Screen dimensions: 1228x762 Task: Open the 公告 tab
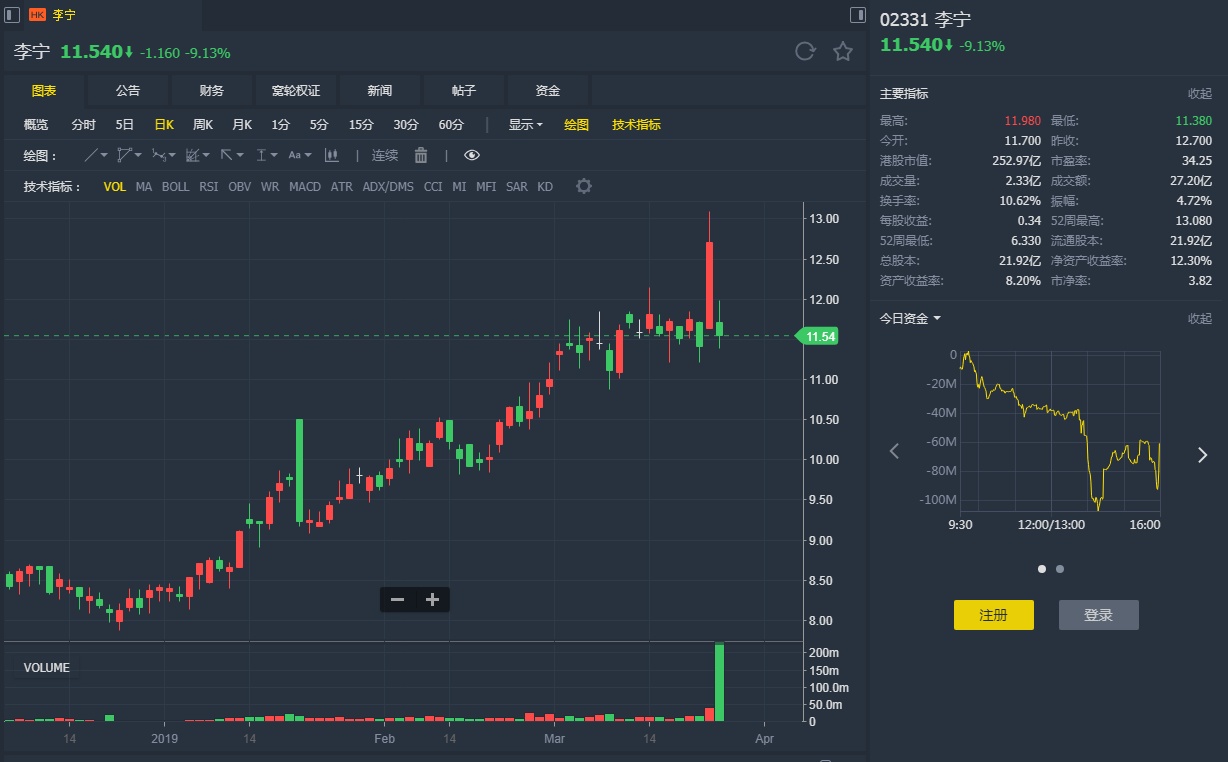pos(128,91)
